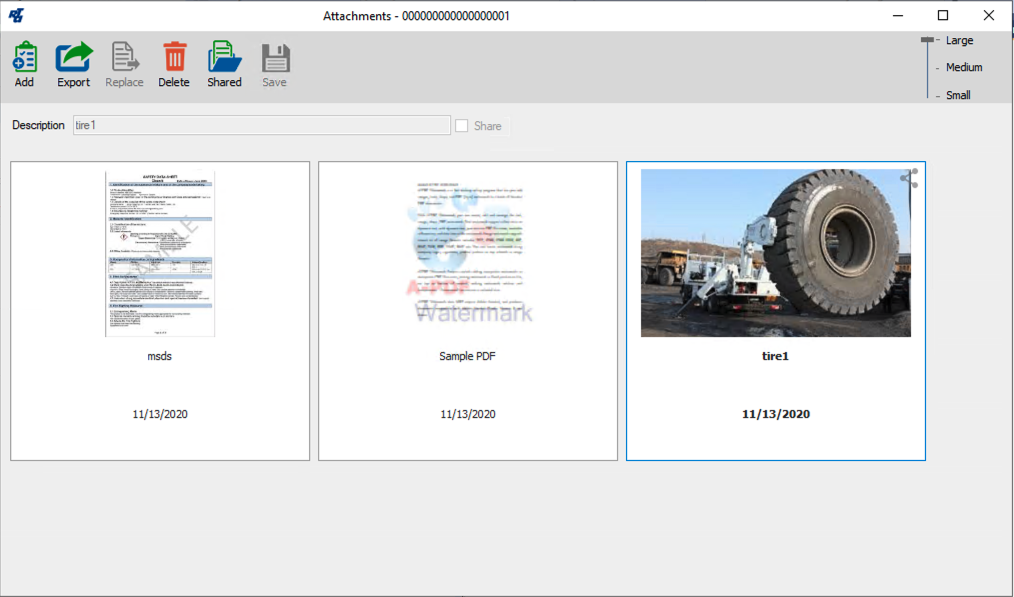Screen dimensions: 1014x597
Task: Switch thumbnail size to Small
Action: (x=958, y=95)
